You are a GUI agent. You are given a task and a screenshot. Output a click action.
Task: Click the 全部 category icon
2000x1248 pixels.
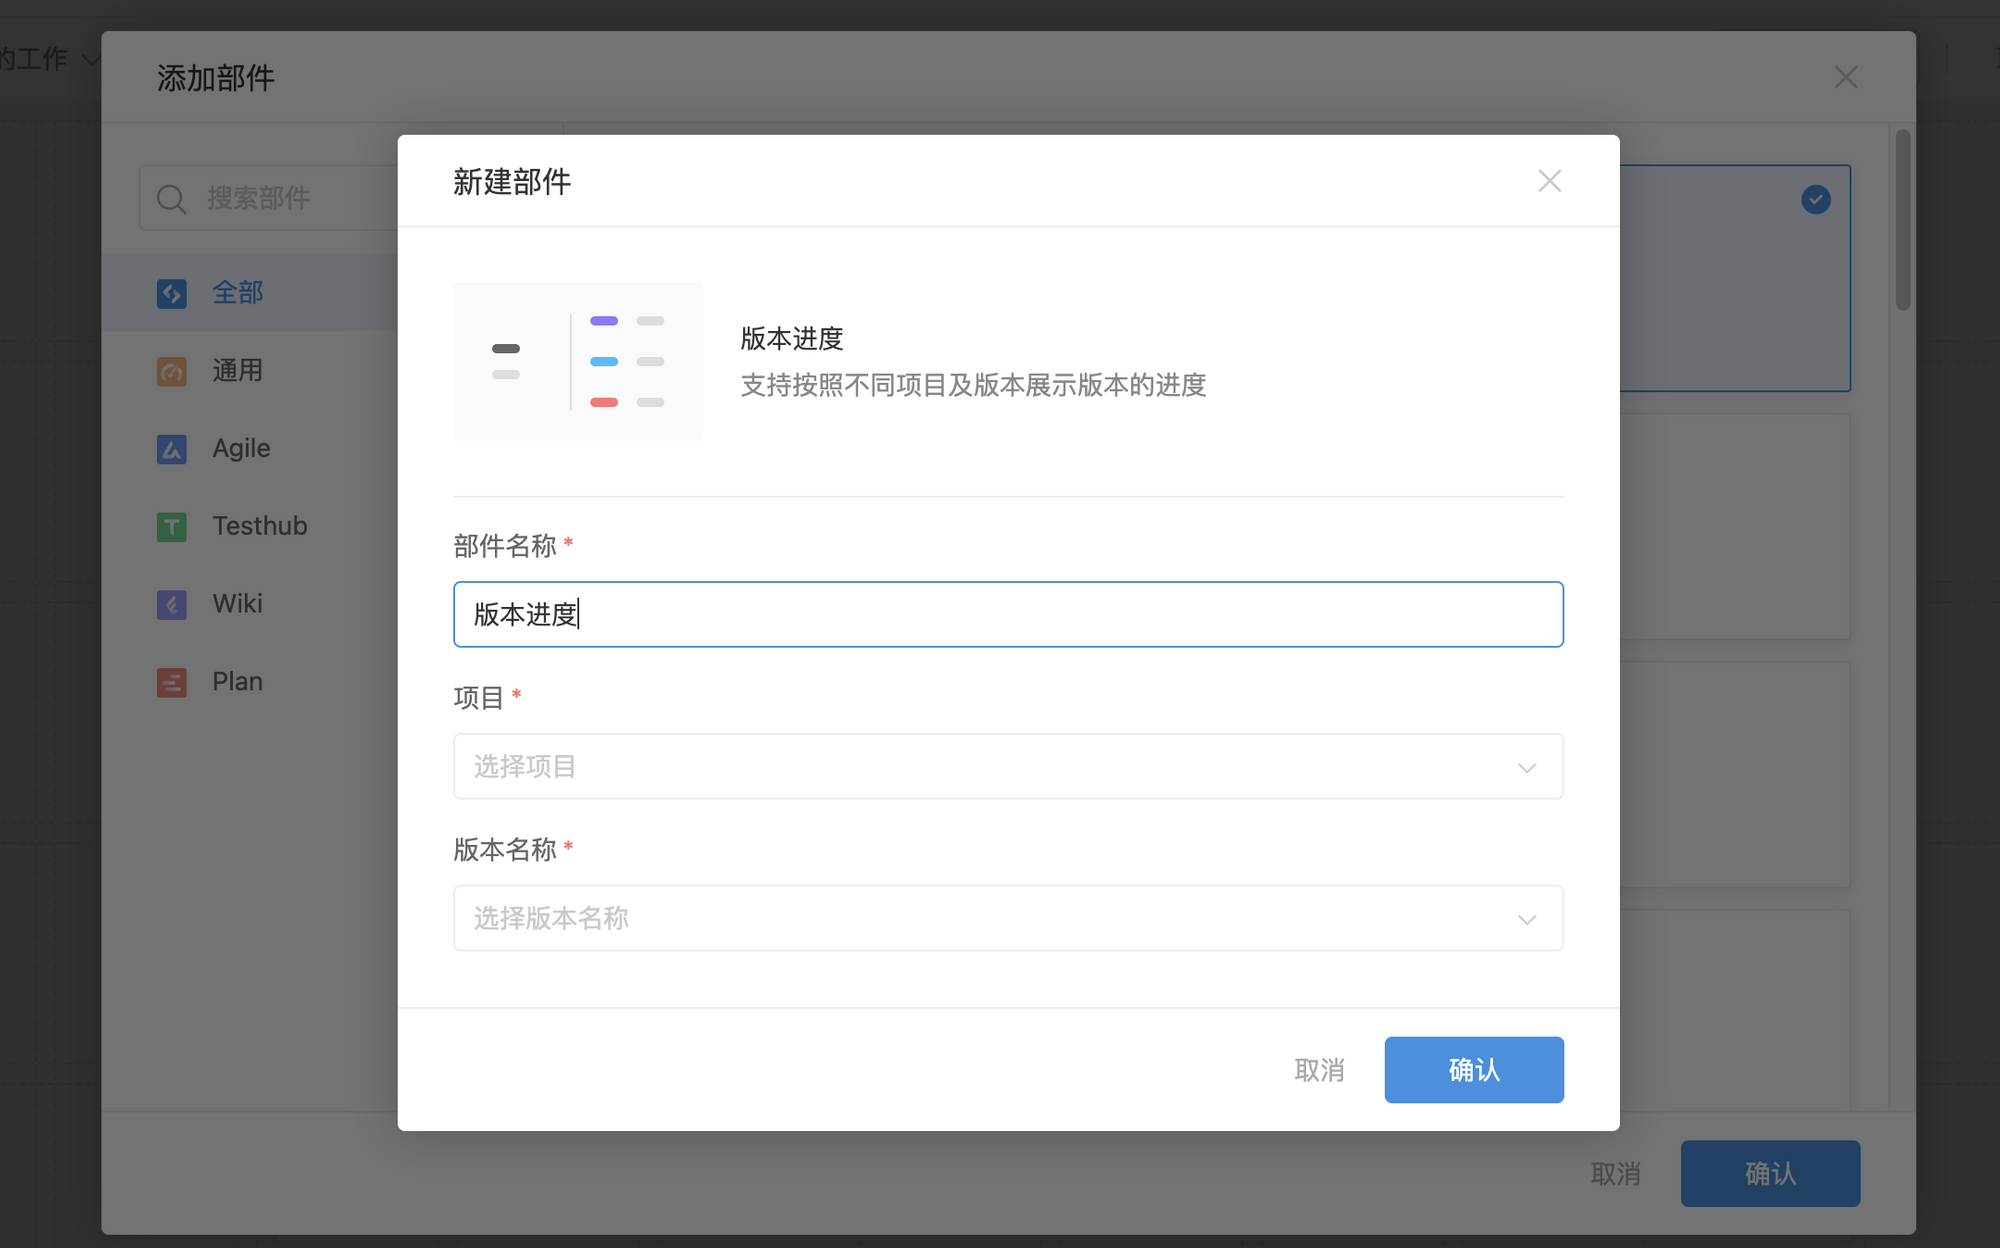(x=172, y=293)
